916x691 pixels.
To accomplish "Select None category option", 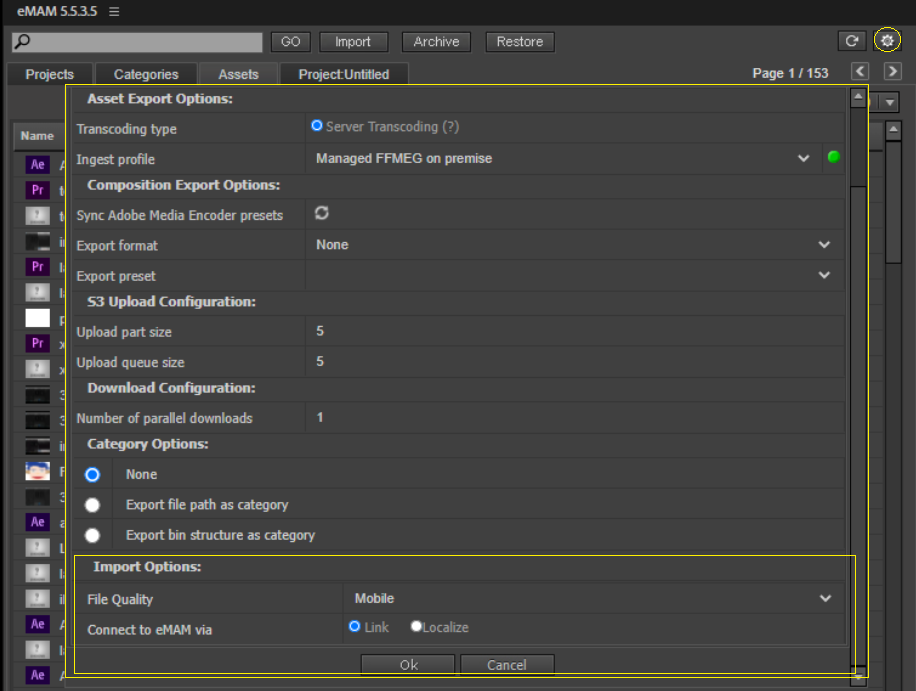I will [92, 474].
